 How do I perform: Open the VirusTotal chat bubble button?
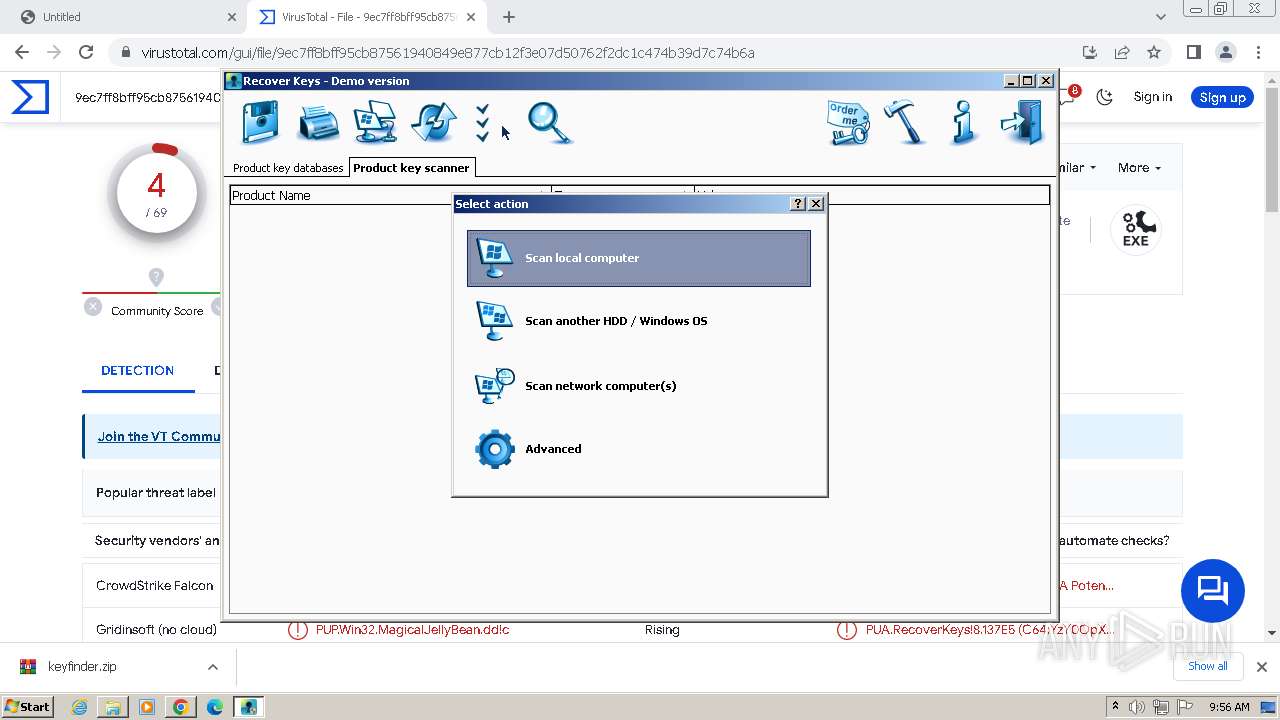[x=1212, y=590]
